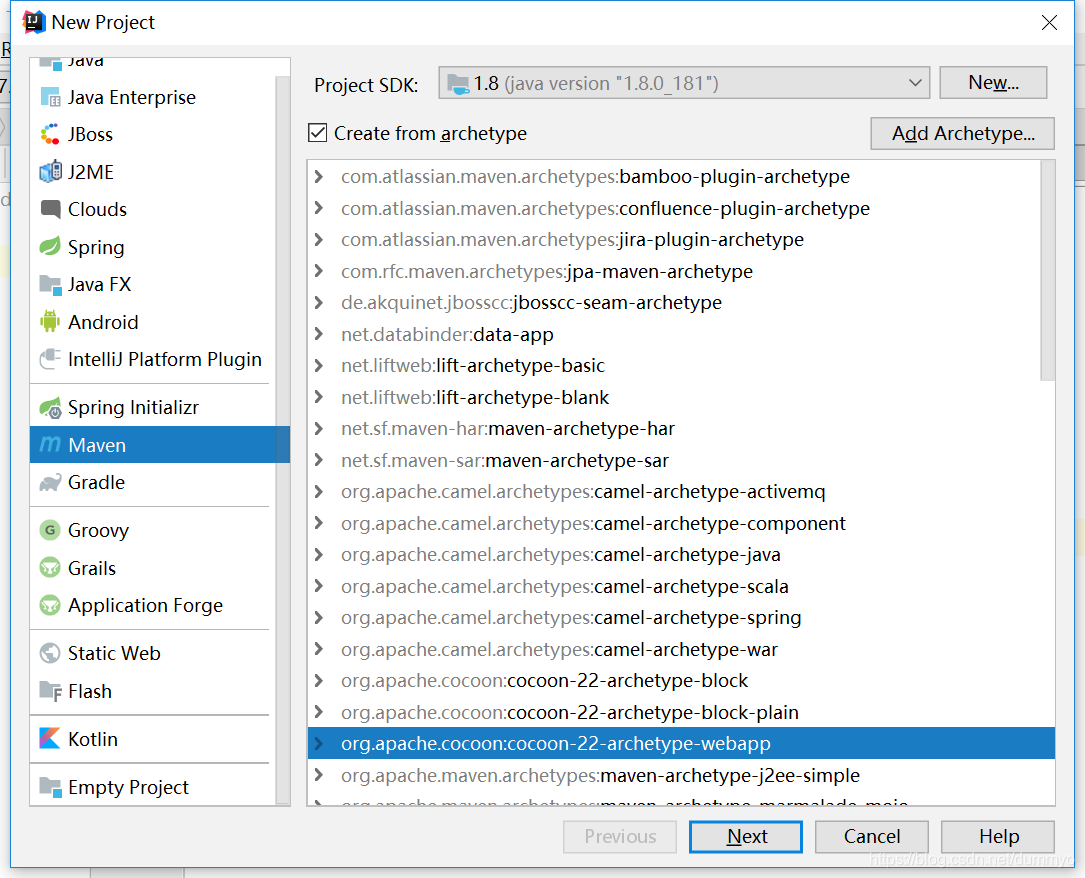Click the Empty Project folder icon
The height and width of the screenshot is (878, 1085).
pos(51,787)
